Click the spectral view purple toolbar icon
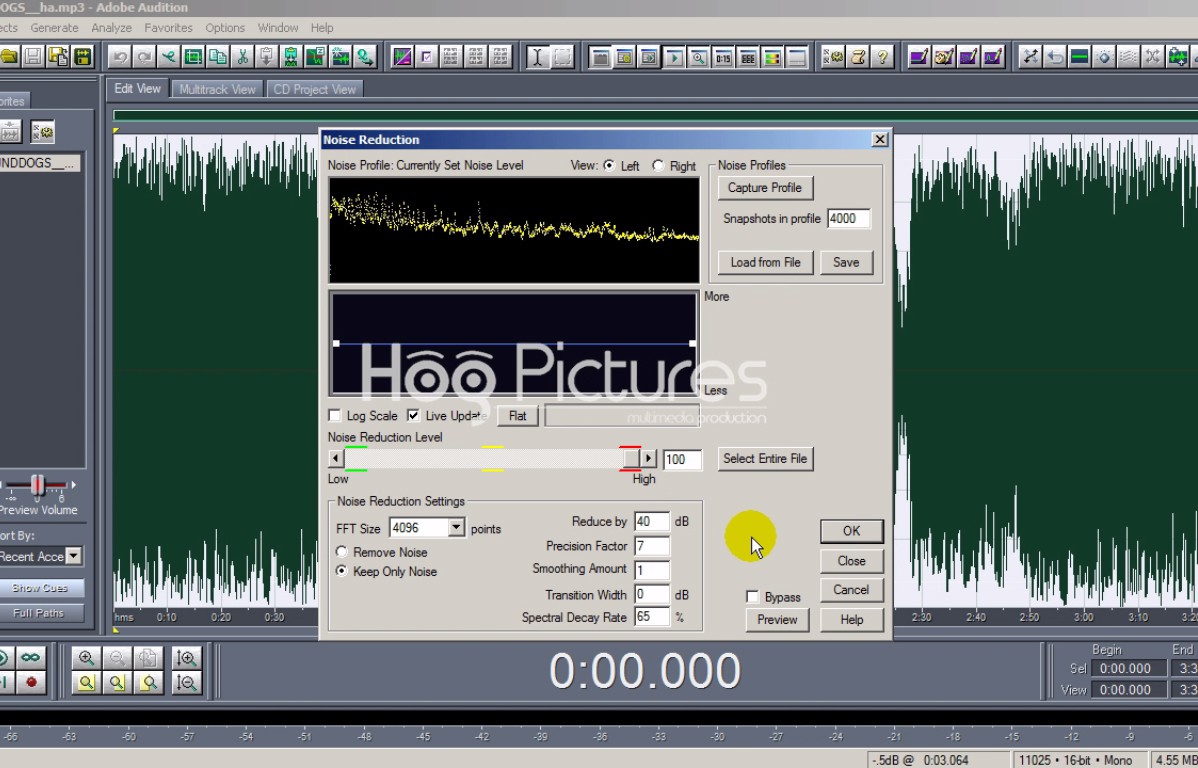 pyautogui.click(x=402, y=57)
